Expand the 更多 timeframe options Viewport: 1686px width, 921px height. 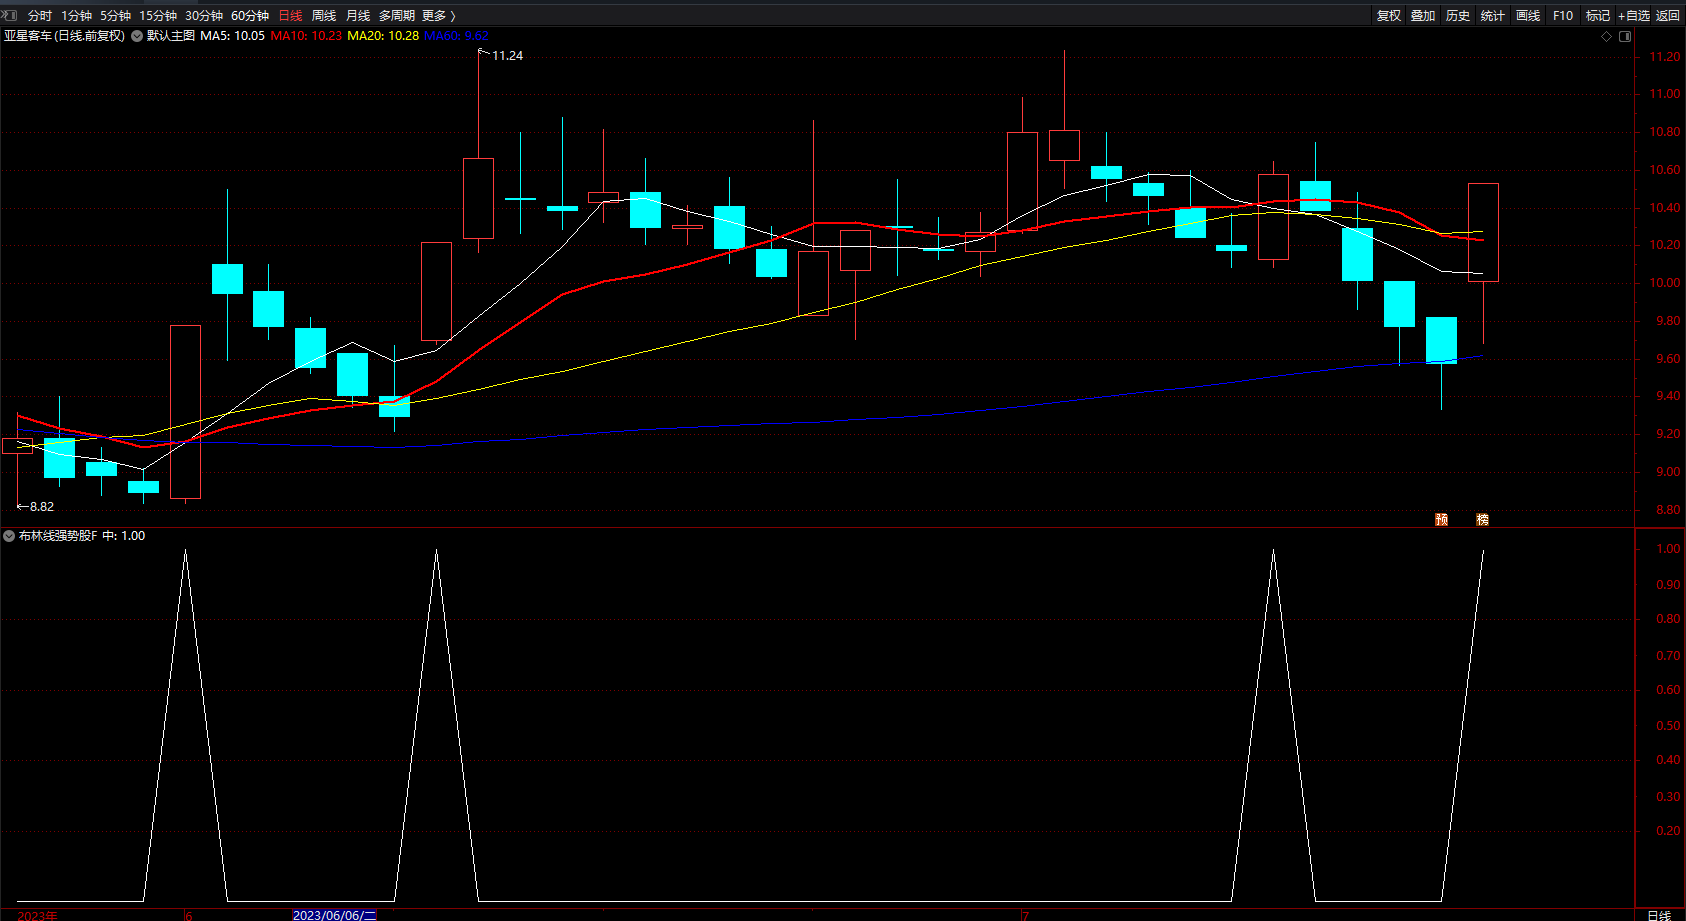(x=438, y=15)
